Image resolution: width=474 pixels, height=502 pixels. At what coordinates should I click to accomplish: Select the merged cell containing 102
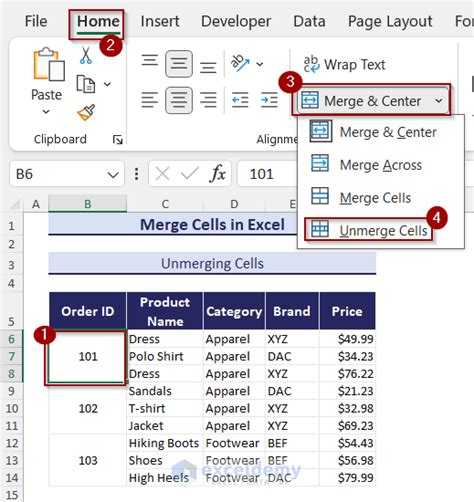pyautogui.click(x=88, y=408)
